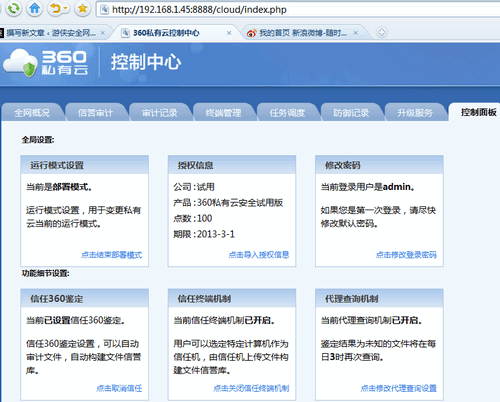This screenshot has width=500, height=402.
Task: Click the 修改密码 card header
Action: click(x=379, y=165)
